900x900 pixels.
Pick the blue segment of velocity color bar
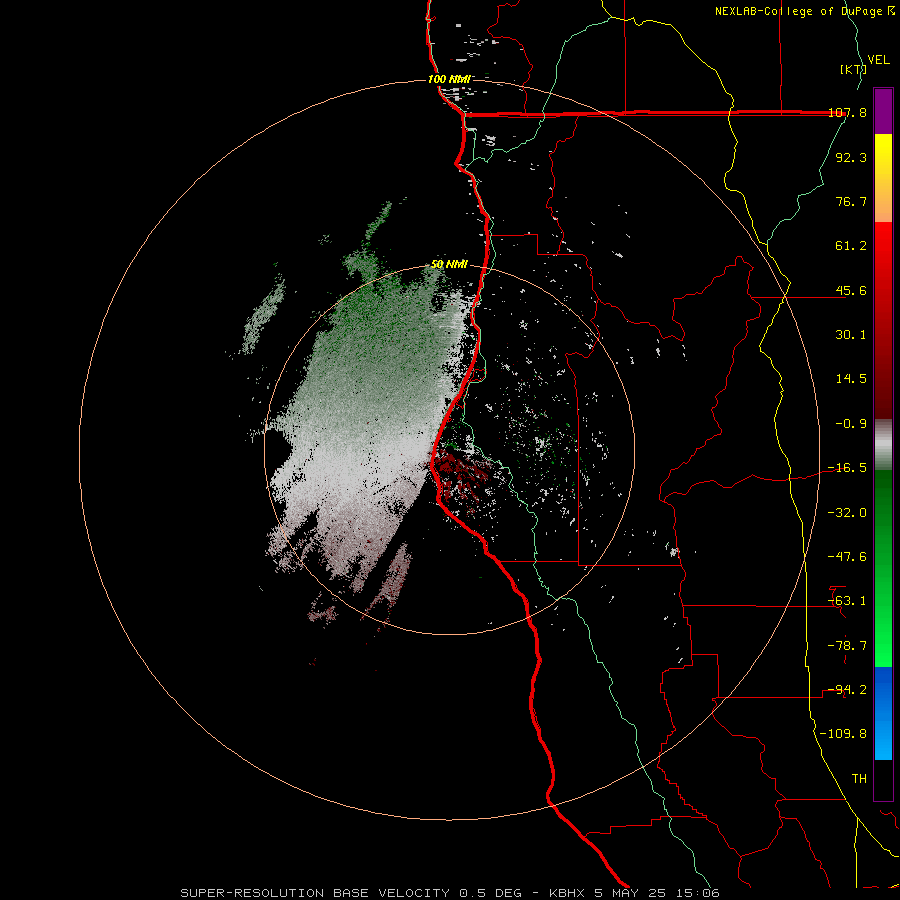click(x=883, y=713)
